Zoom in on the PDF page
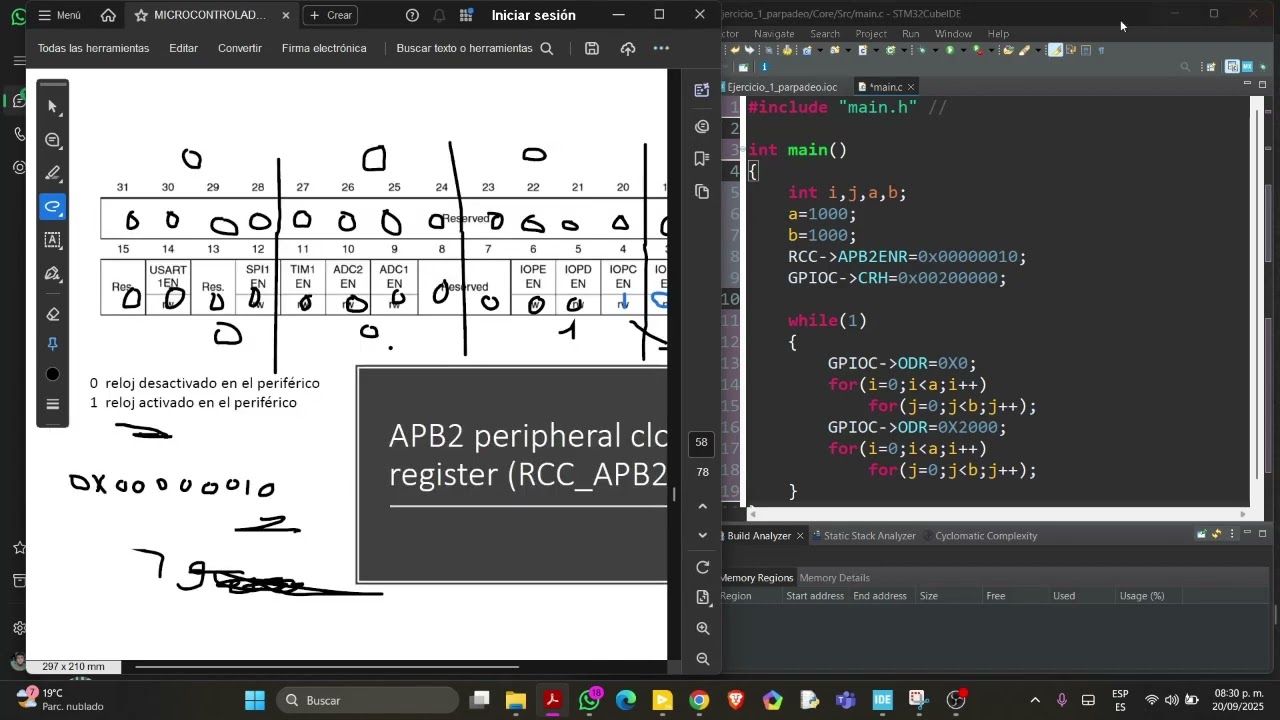Viewport: 1280px width, 720px height. 702,628
